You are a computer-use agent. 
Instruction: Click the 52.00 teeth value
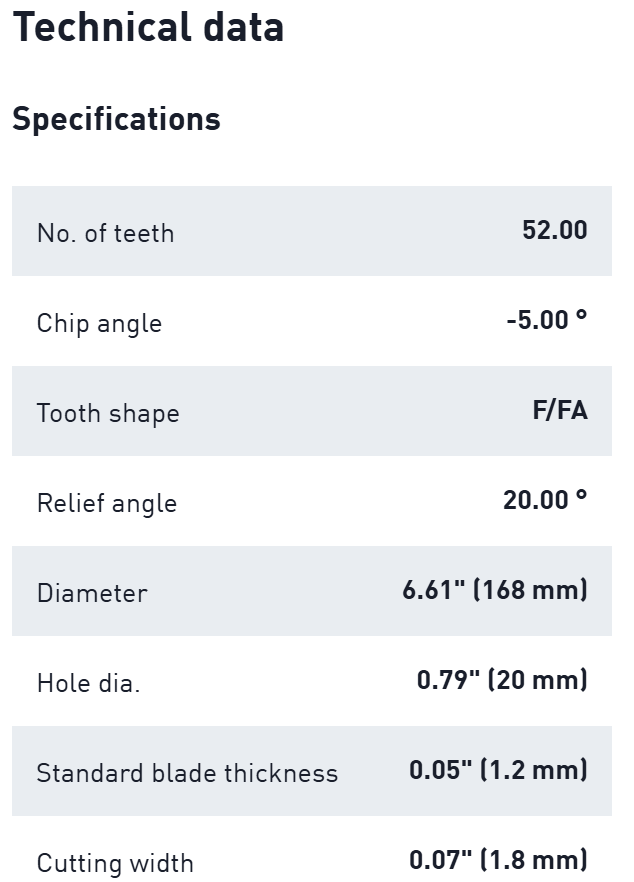[x=554, y=230]
